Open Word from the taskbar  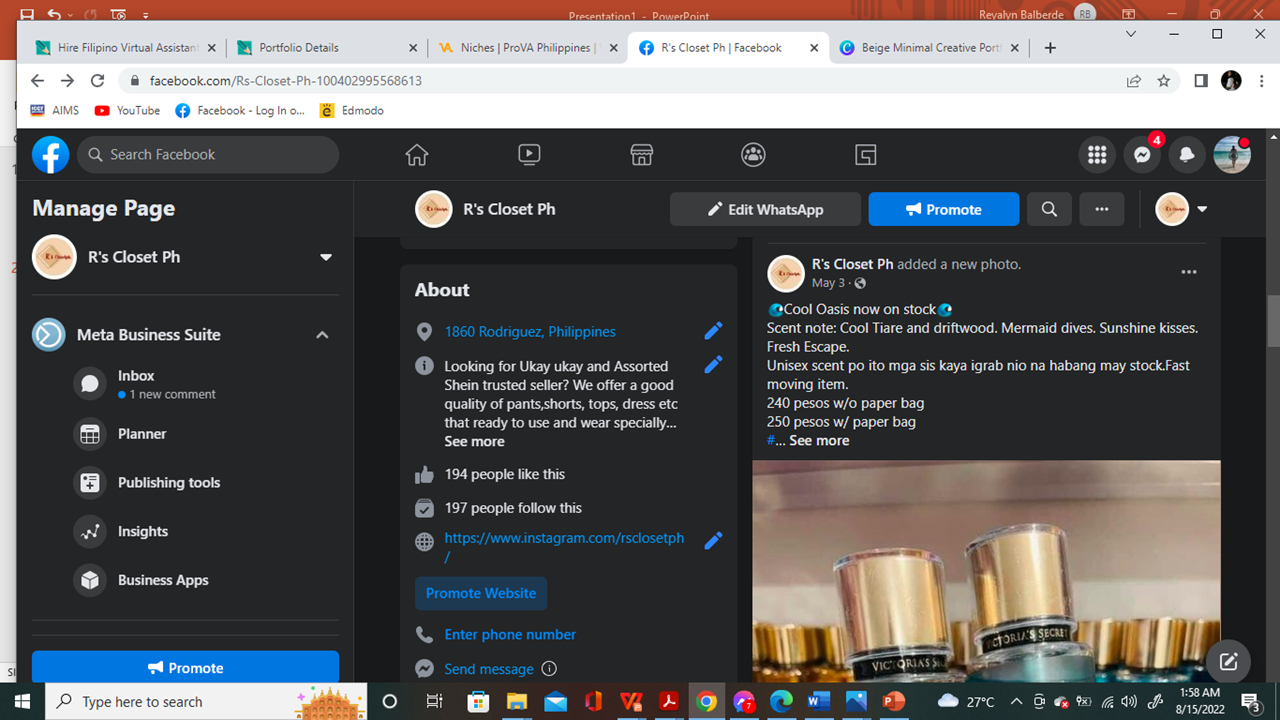click(818, 701)
